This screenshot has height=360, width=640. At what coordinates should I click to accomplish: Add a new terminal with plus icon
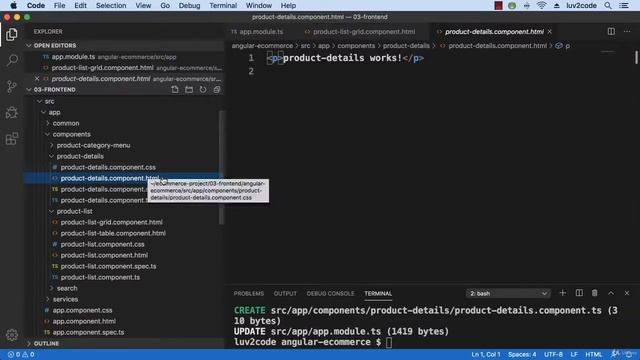[562, 293]
